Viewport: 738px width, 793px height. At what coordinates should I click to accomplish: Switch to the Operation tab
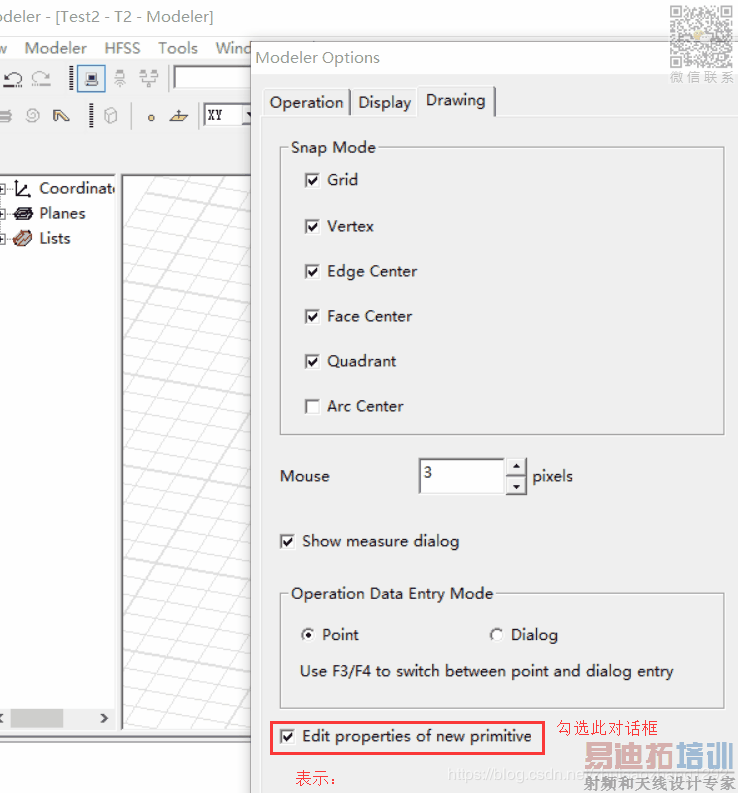[x=307, y=103]
